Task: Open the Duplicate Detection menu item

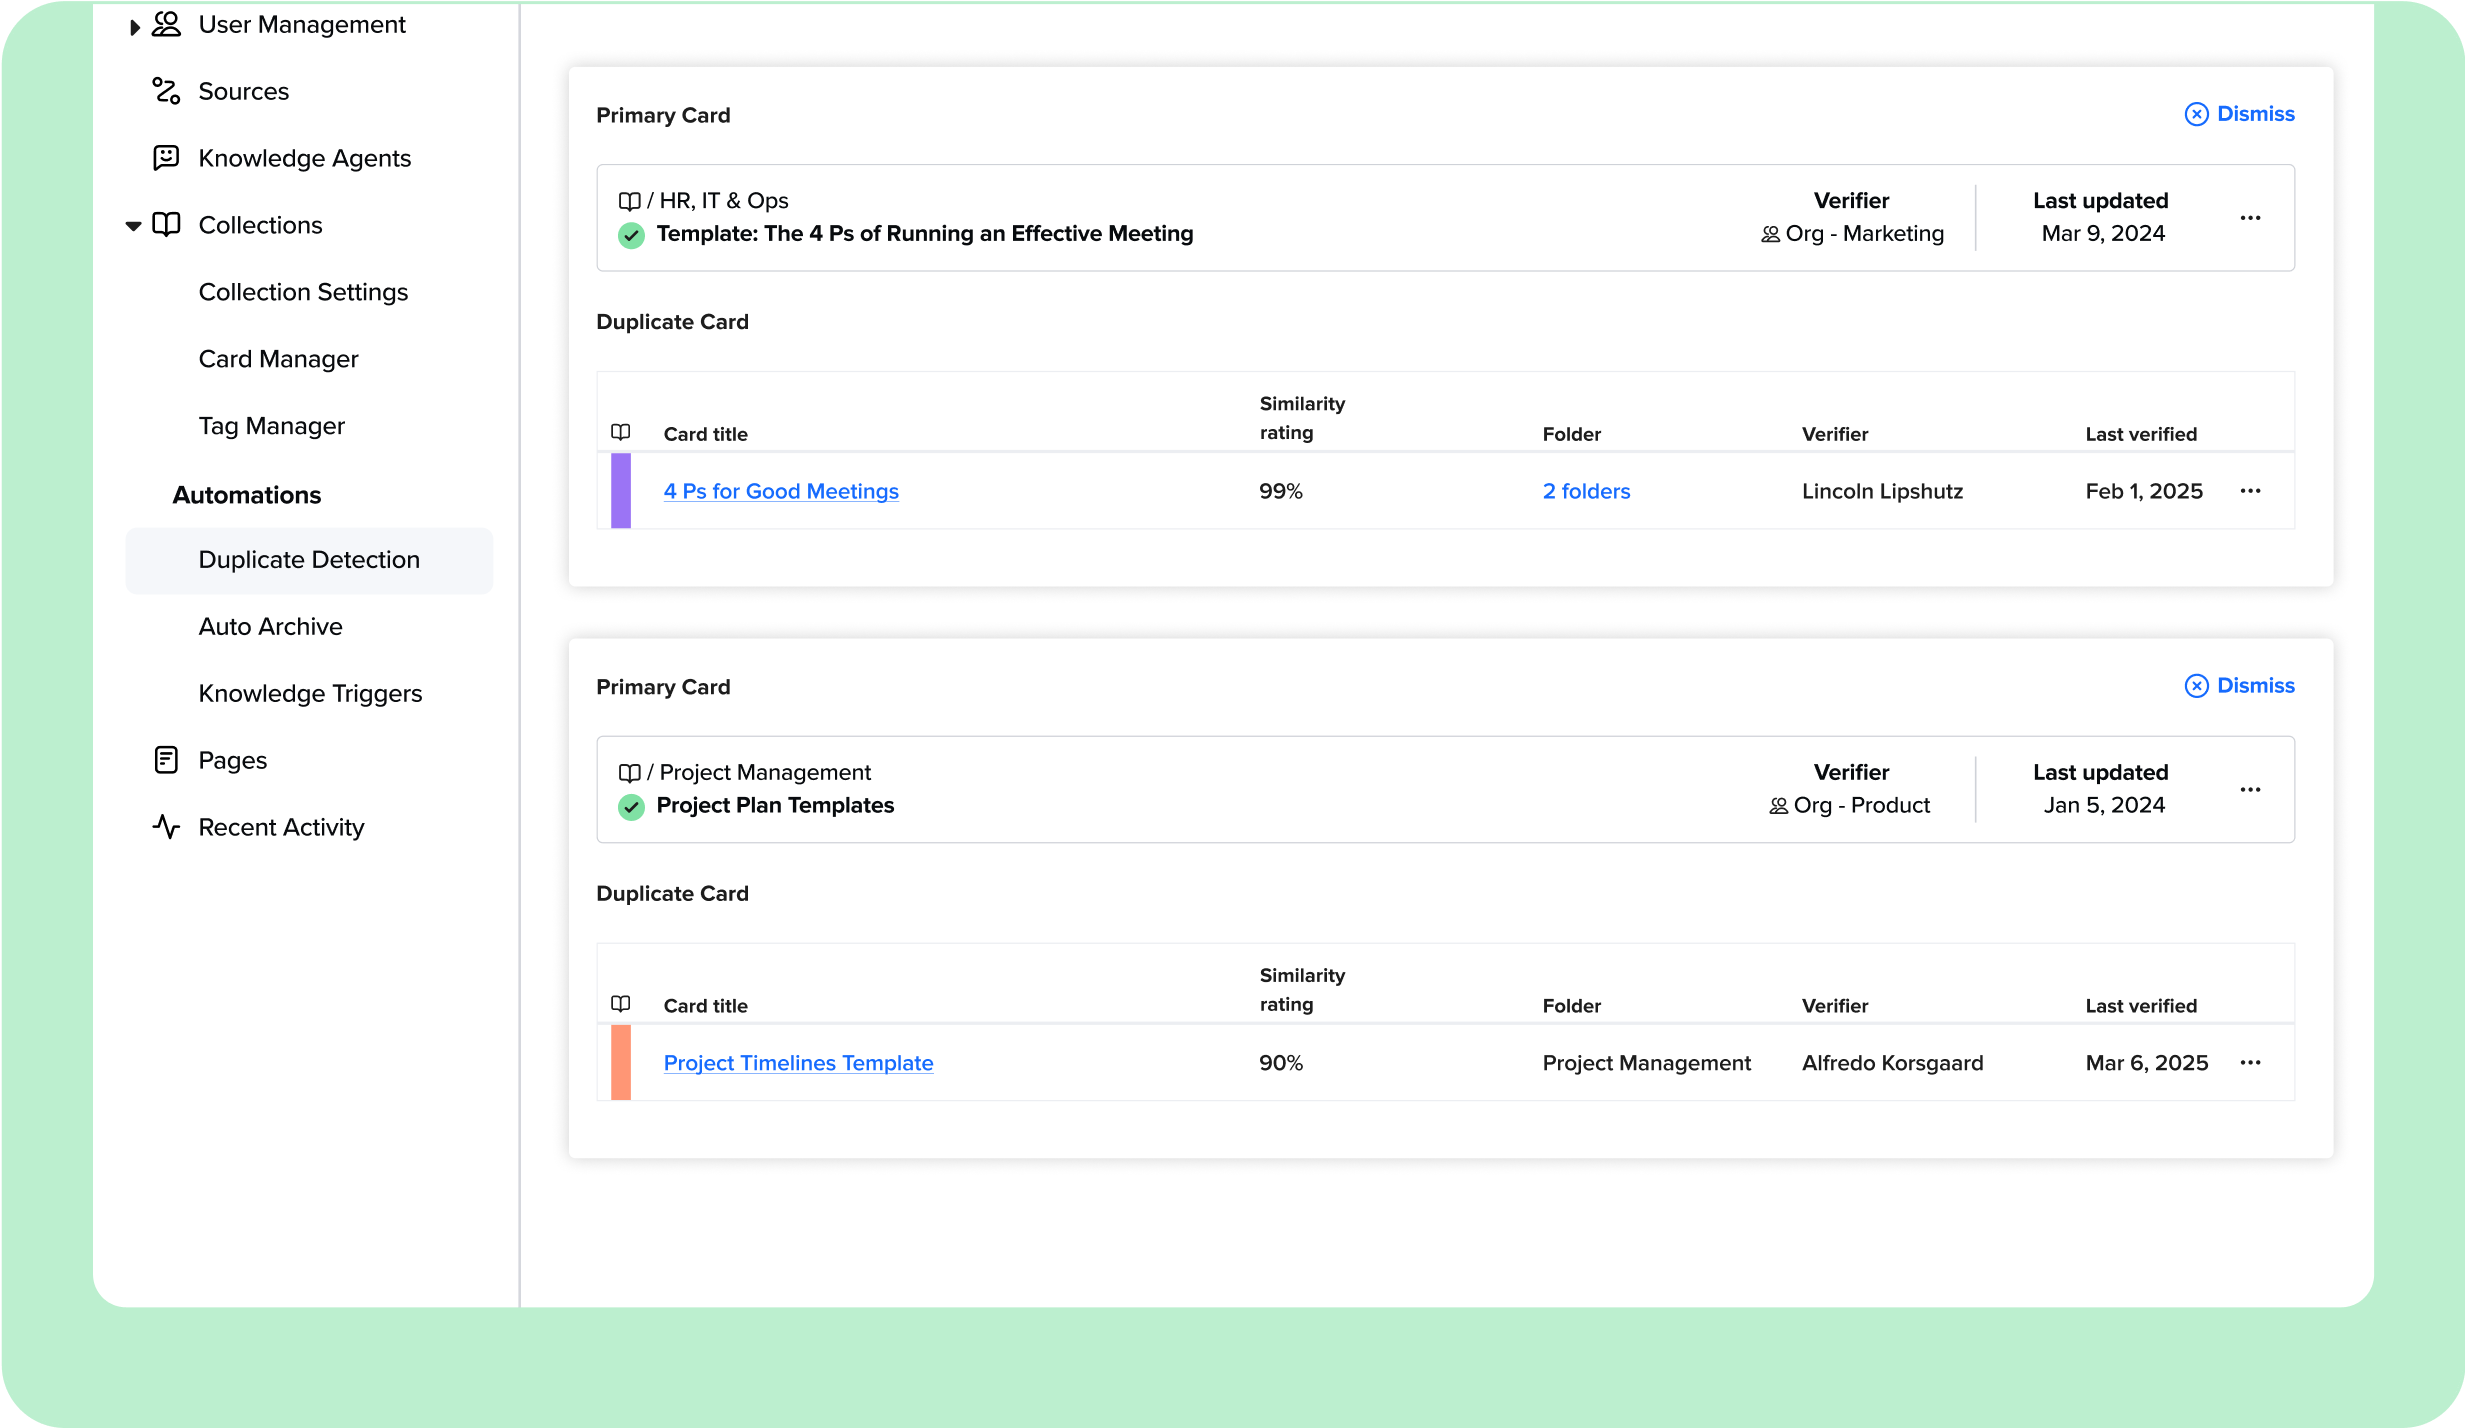Action: [x=309, y=560]
